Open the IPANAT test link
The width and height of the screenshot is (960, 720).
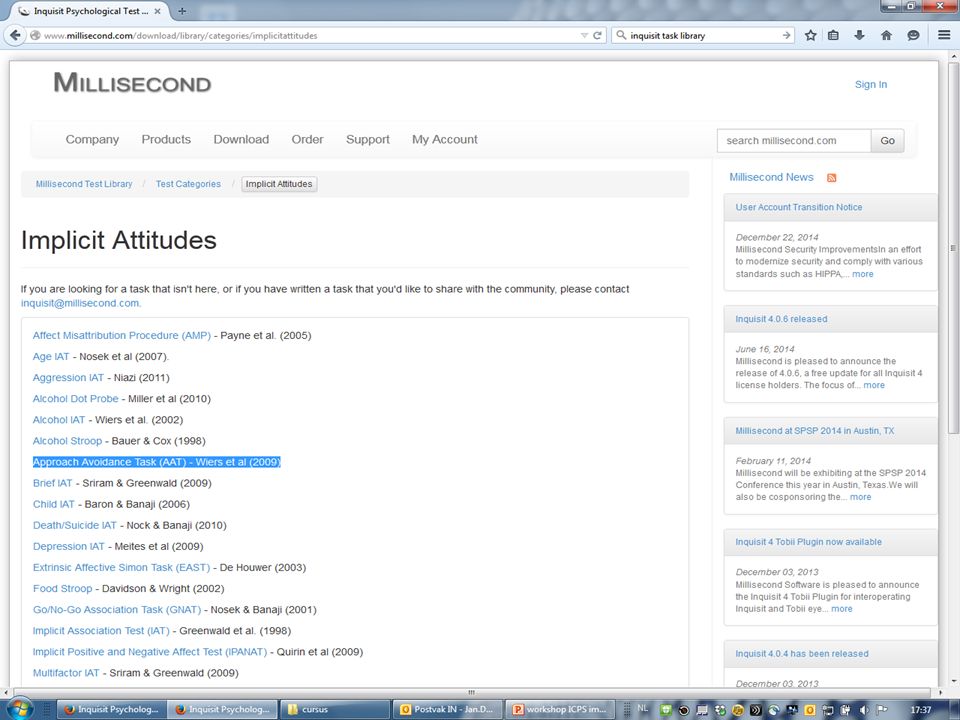click(149, 652)
